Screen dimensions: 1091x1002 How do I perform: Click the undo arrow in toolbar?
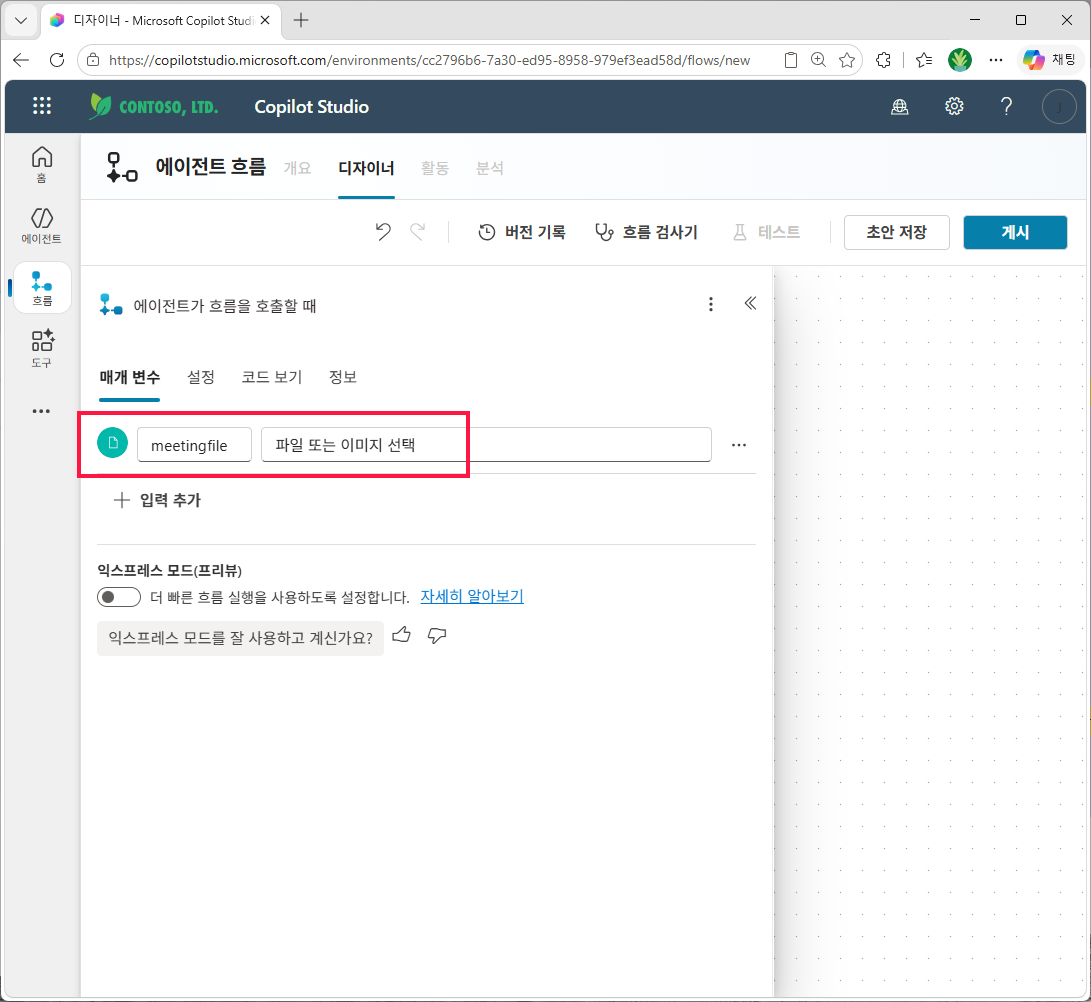pyautogui.click(x=383, y=232)
